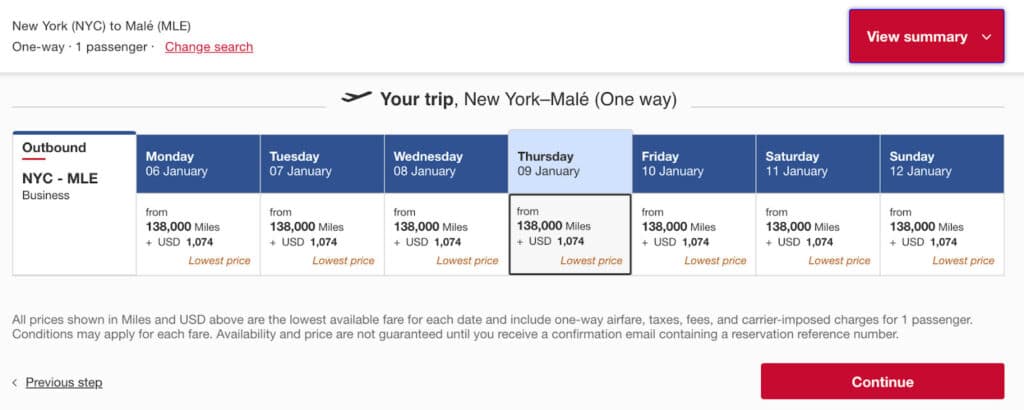Click the Previous step left chevron

click(x=15, y=382)
